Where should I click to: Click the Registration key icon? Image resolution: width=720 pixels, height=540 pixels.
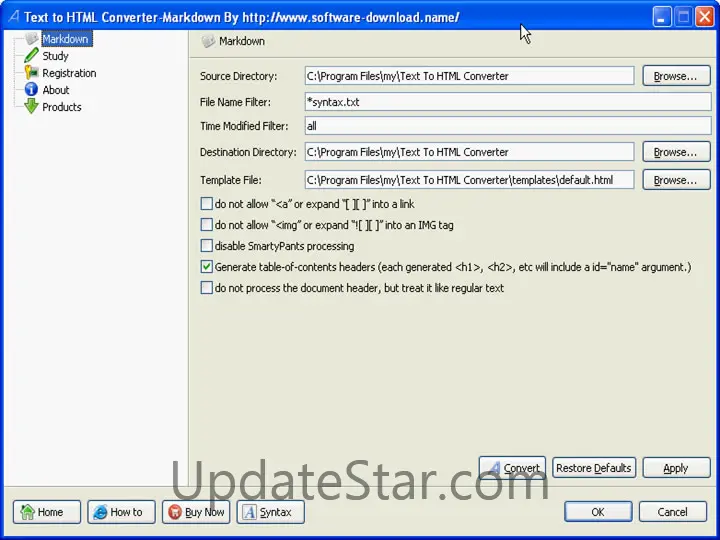coord(31,73)
